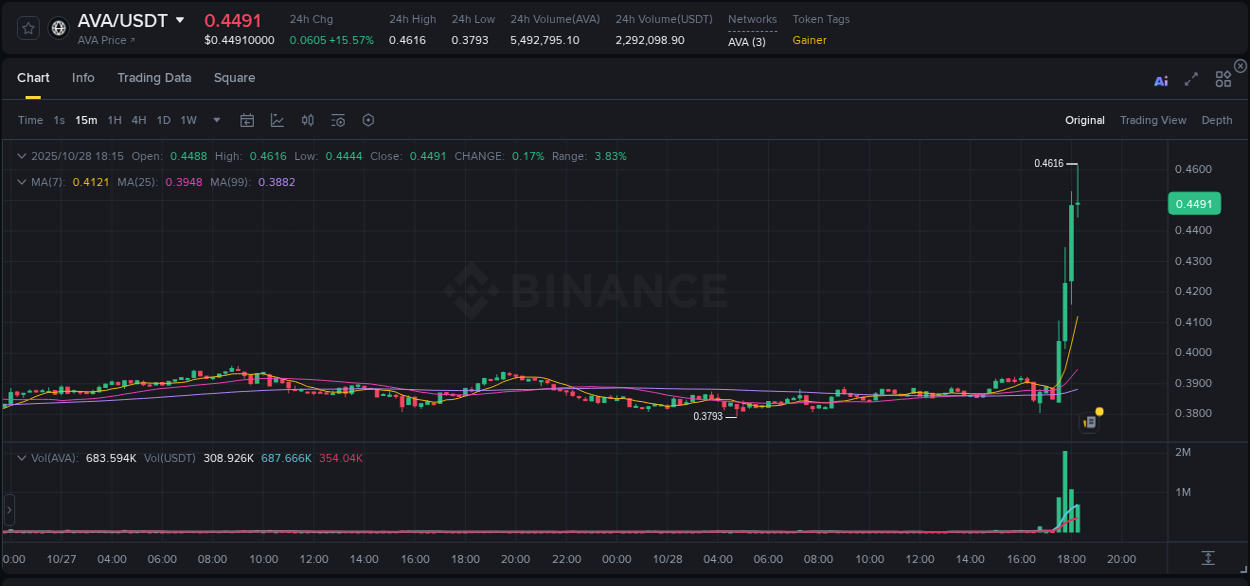
Task: Expand the chart to fullscreen
Action: [1192, 79]
